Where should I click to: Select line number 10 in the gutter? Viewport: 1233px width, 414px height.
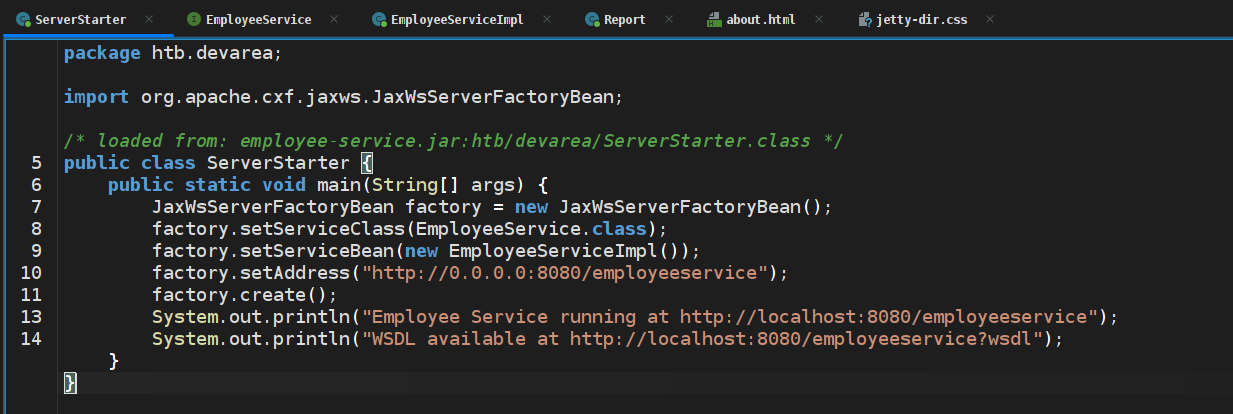pyautogui.click(x=30, y=272)
